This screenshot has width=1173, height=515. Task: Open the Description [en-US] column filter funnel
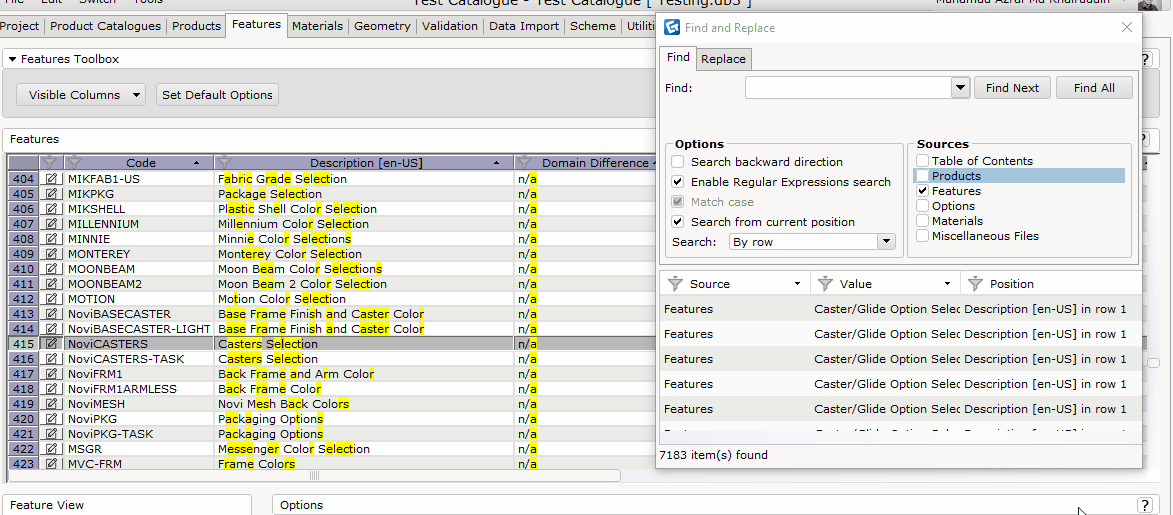224,162
